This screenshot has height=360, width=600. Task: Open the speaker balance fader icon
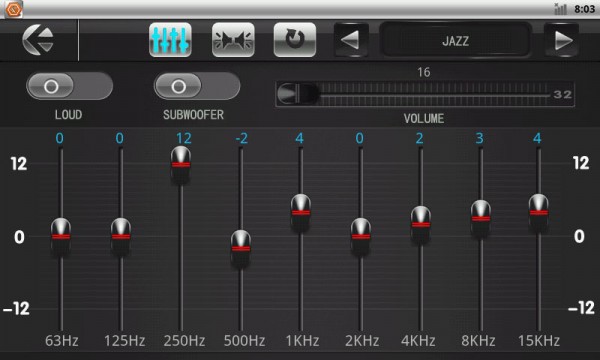233,40
